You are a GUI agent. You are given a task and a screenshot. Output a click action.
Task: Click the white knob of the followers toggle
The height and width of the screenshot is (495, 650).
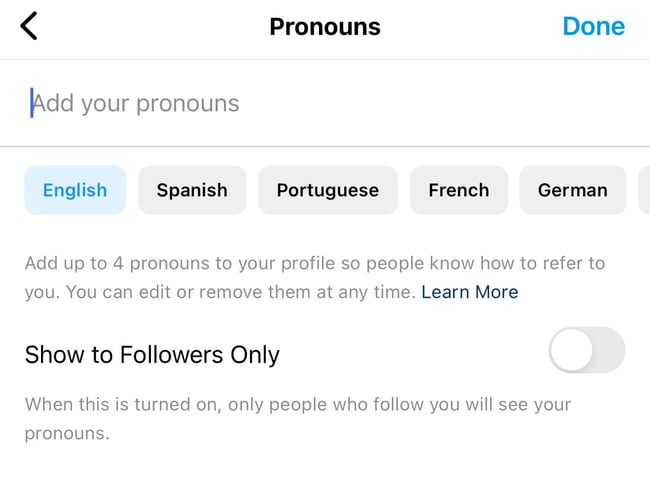click(572, 350)
